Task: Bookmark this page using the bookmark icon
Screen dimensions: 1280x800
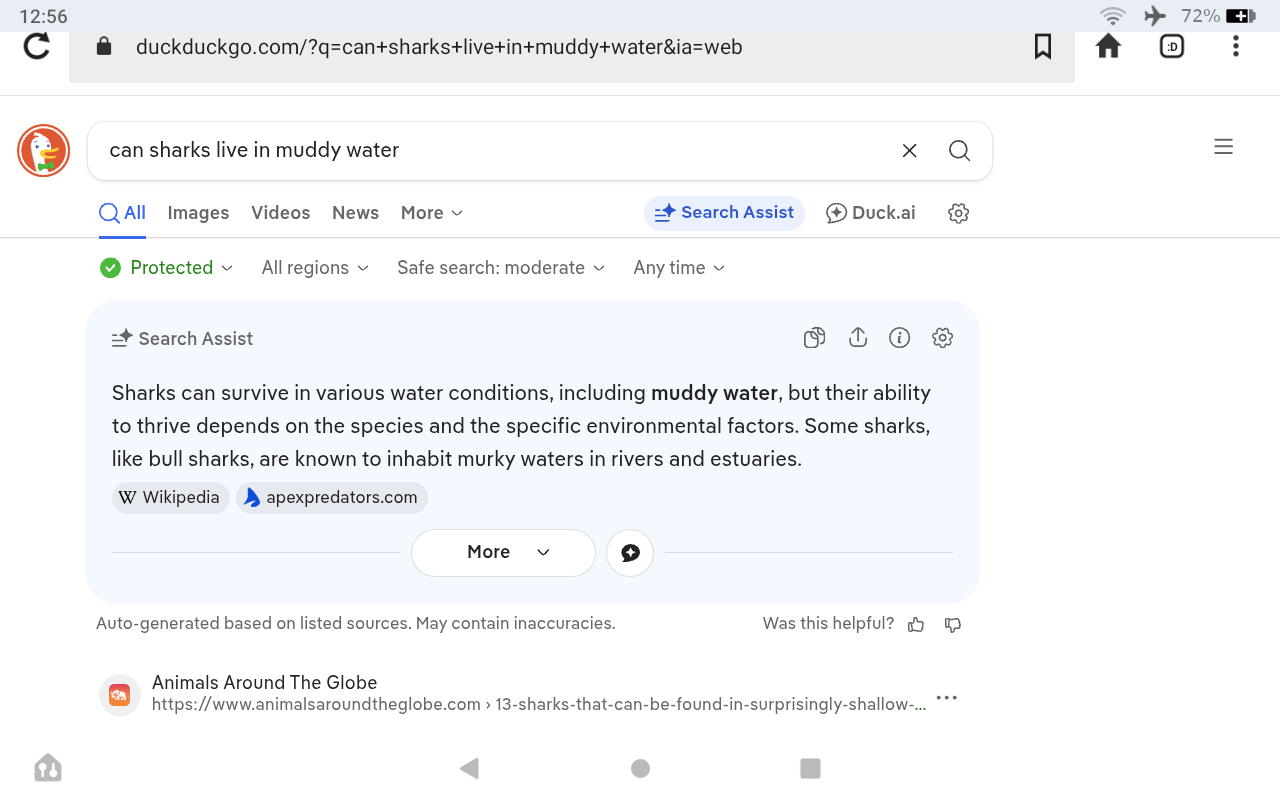Action: (1043, 46)
